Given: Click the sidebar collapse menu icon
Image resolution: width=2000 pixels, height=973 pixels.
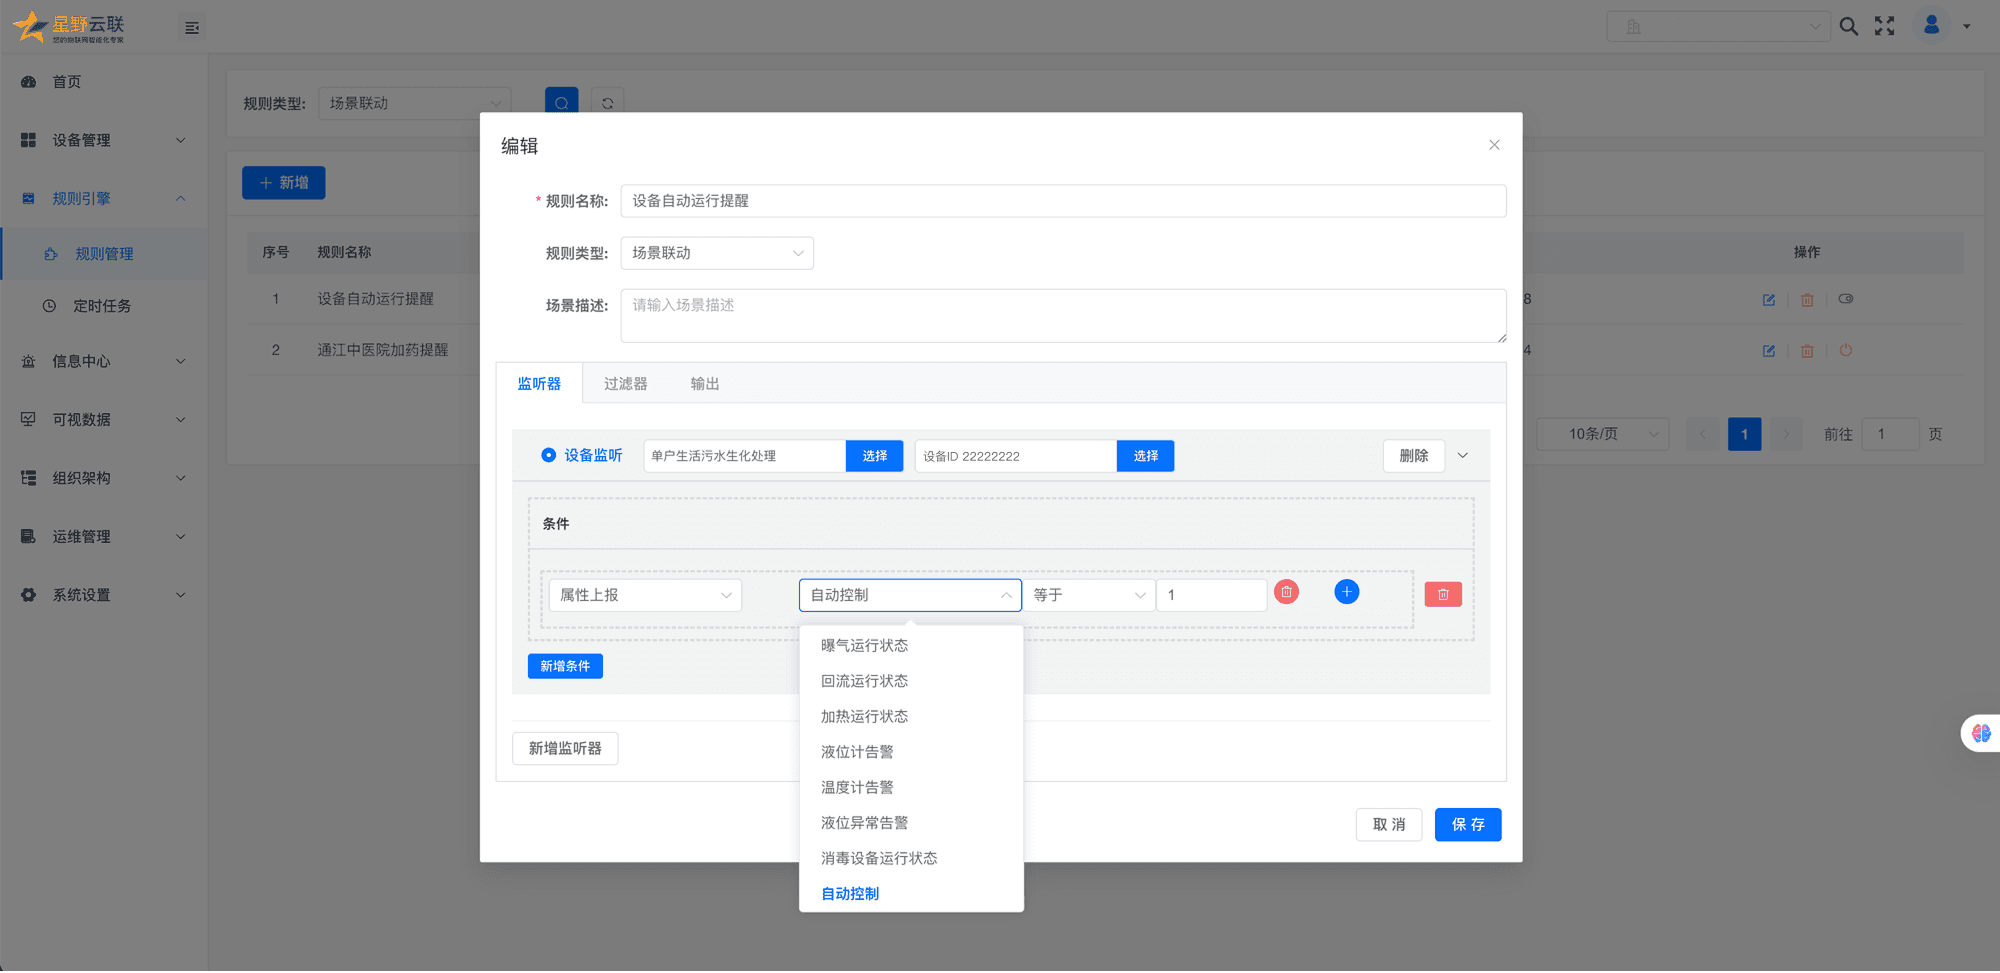Looking at the screenshot, I should click(x=192, y=28).
